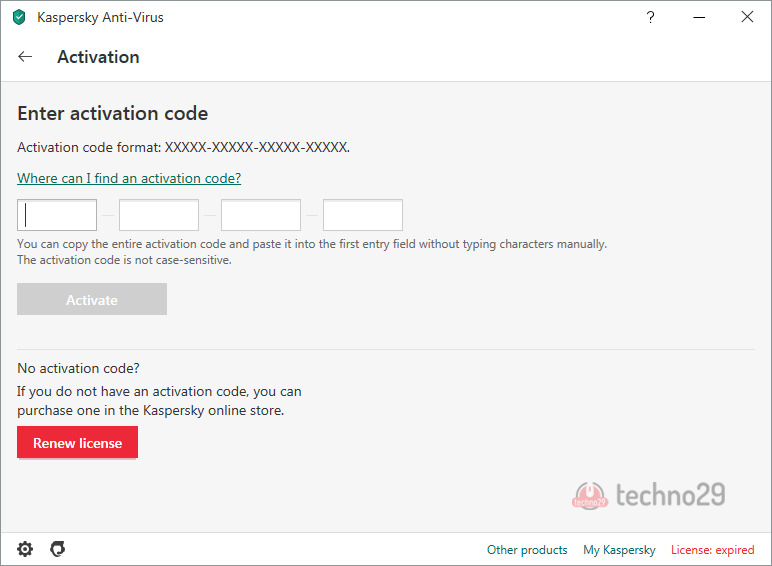Click the grey Activate button
The height and width of the screenshot is (566, 772).
(x=92, y=299)
